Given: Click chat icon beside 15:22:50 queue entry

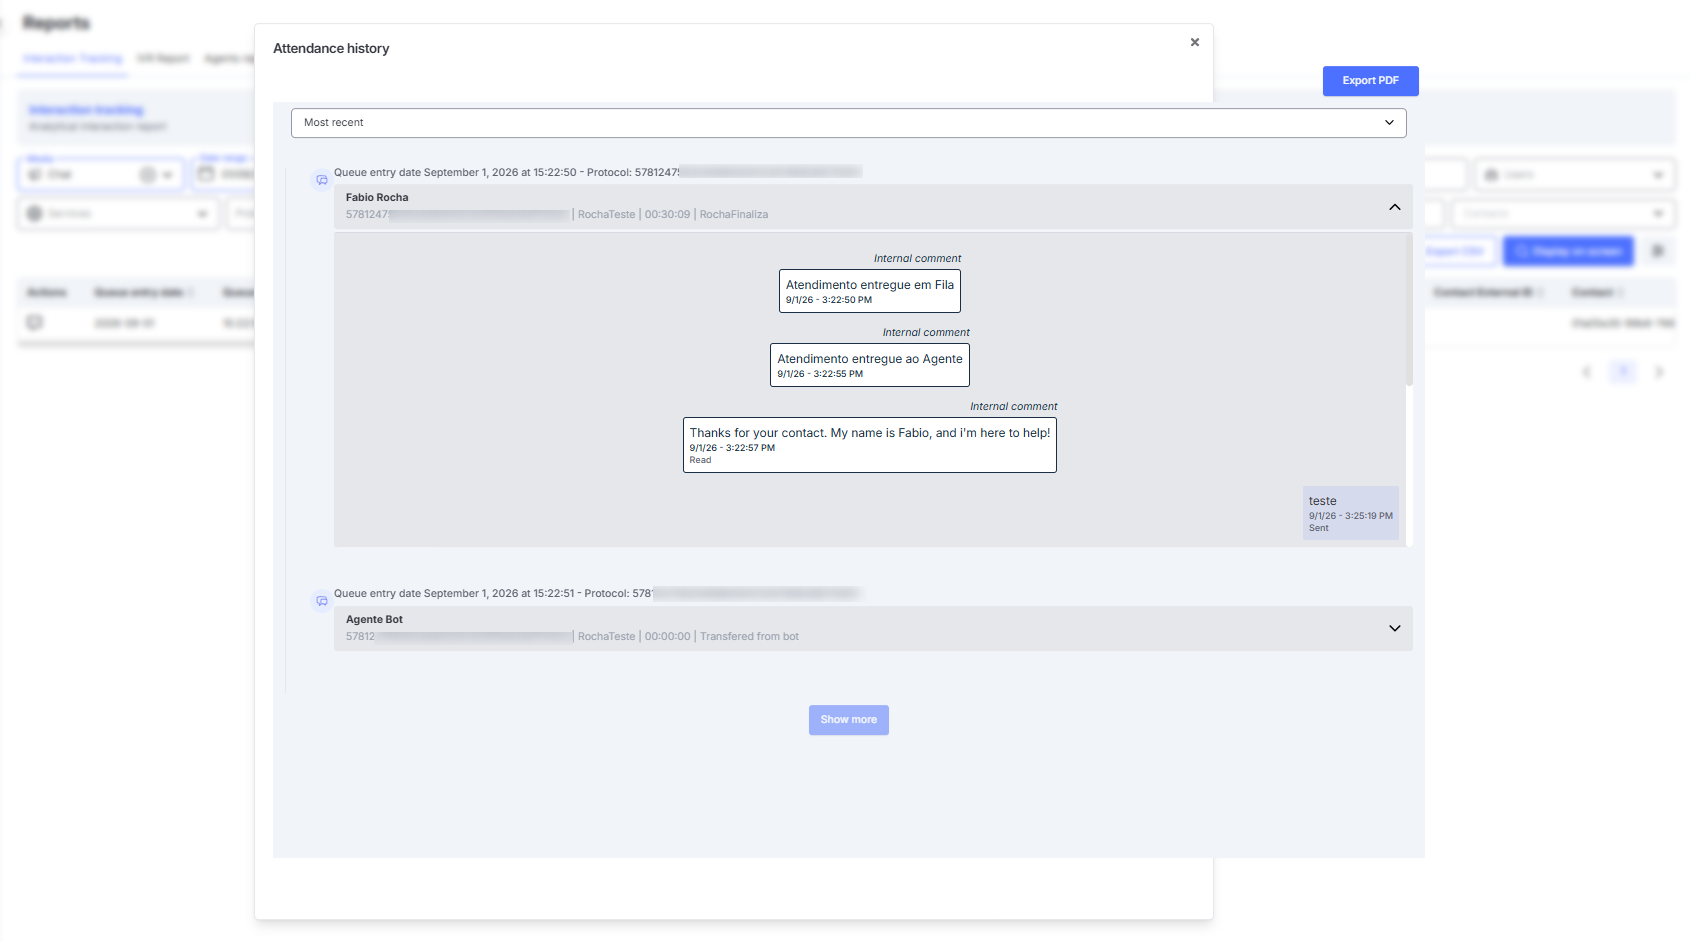Looking at the screenshot, I should click(321, 181).
